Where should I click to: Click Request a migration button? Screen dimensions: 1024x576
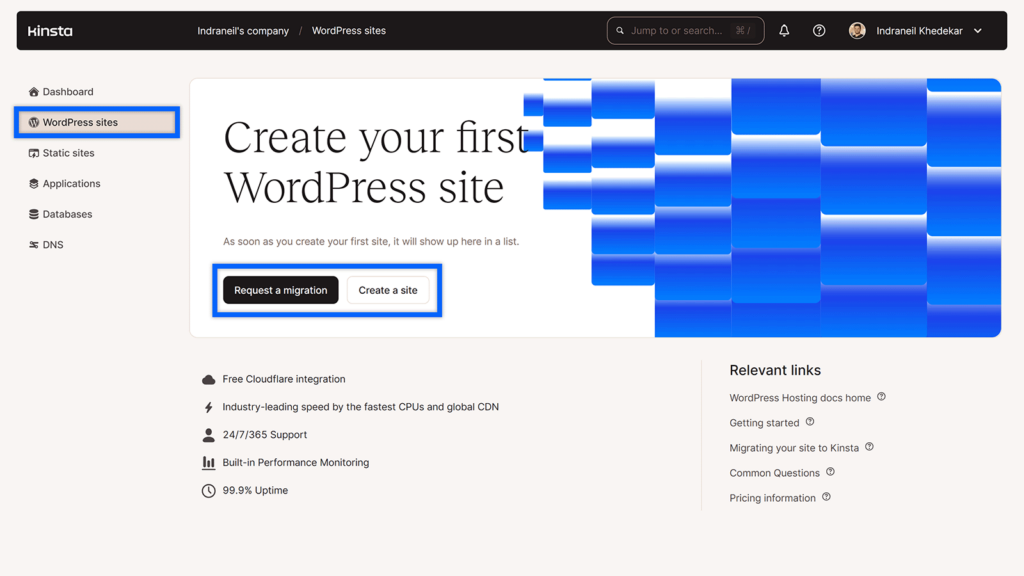[281, 290]
